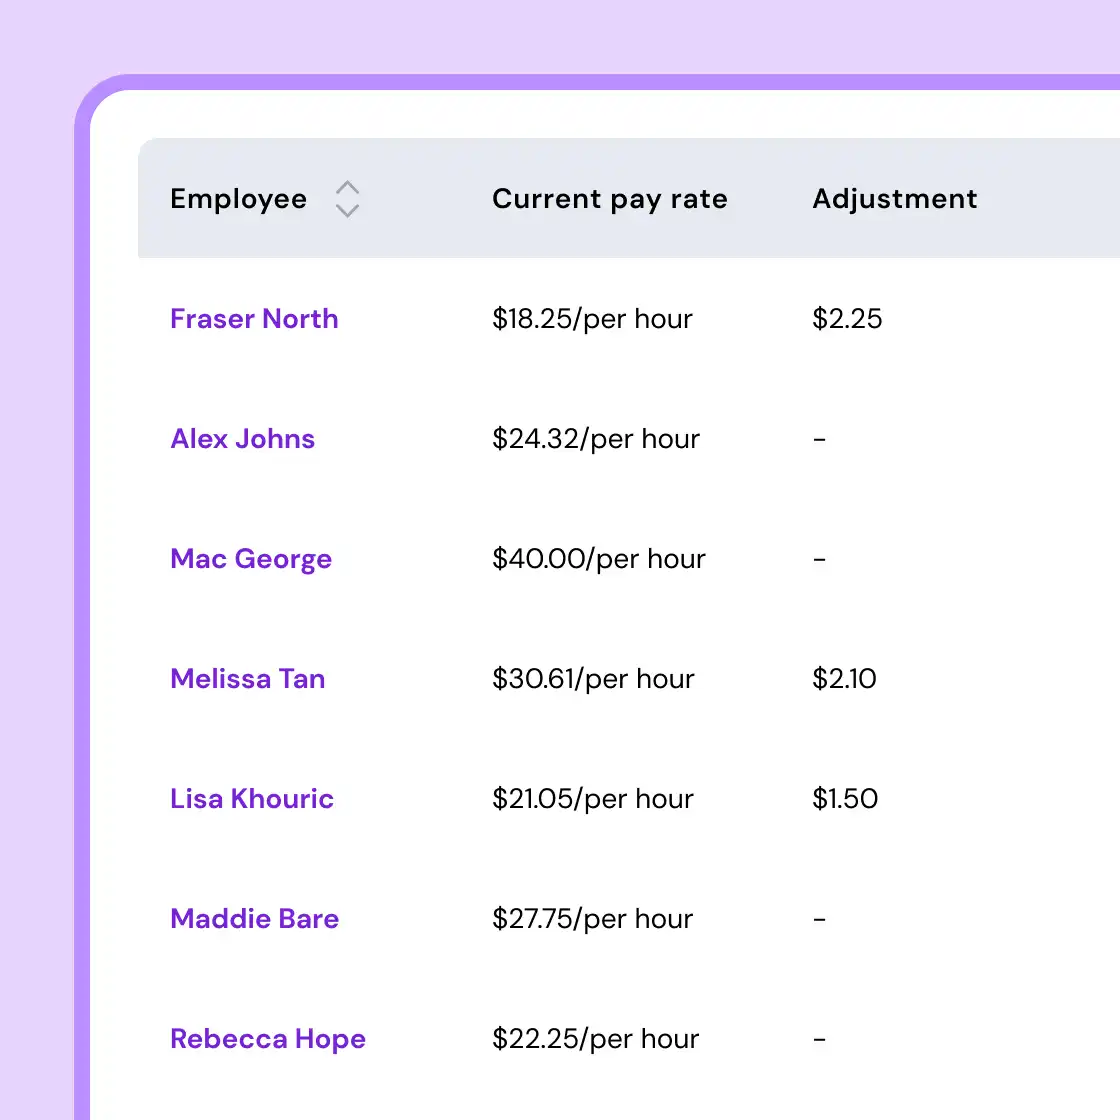Select Melissa Tan's $2.10 adjustment
This screenshot has width=1120, height=1120.
pyautogui.click(x=844, y=679)
